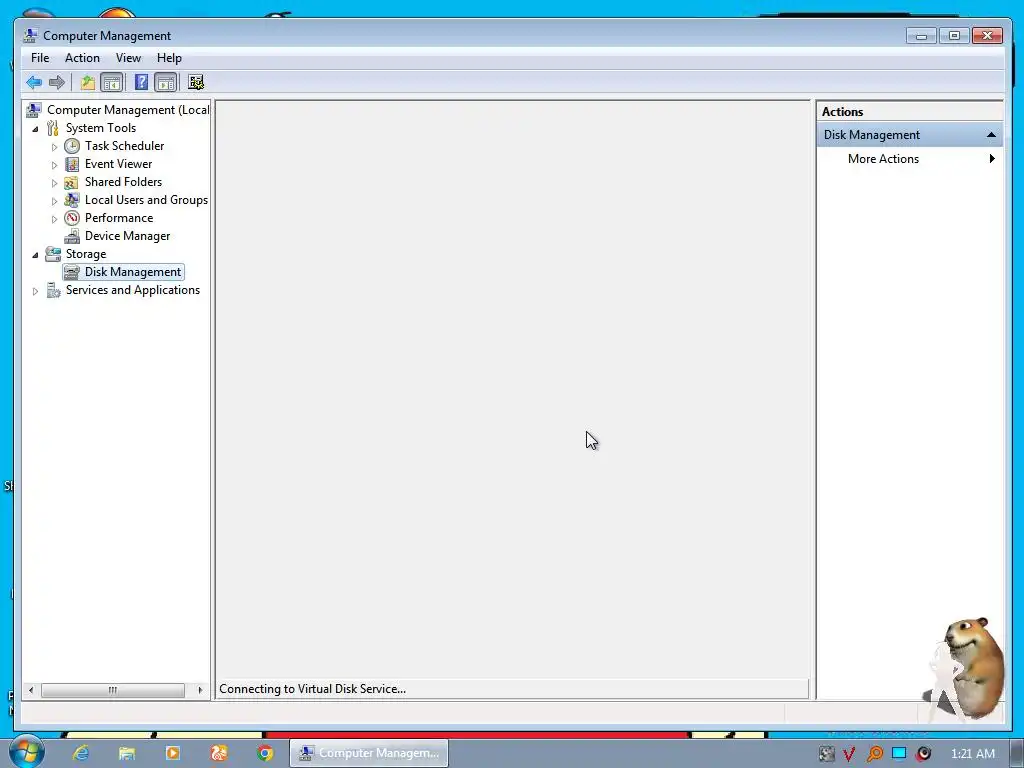The width and height of the screenshot is (1024, 768).
Task: Collapse the Disk Management actions section
Action: pos(991,135)
